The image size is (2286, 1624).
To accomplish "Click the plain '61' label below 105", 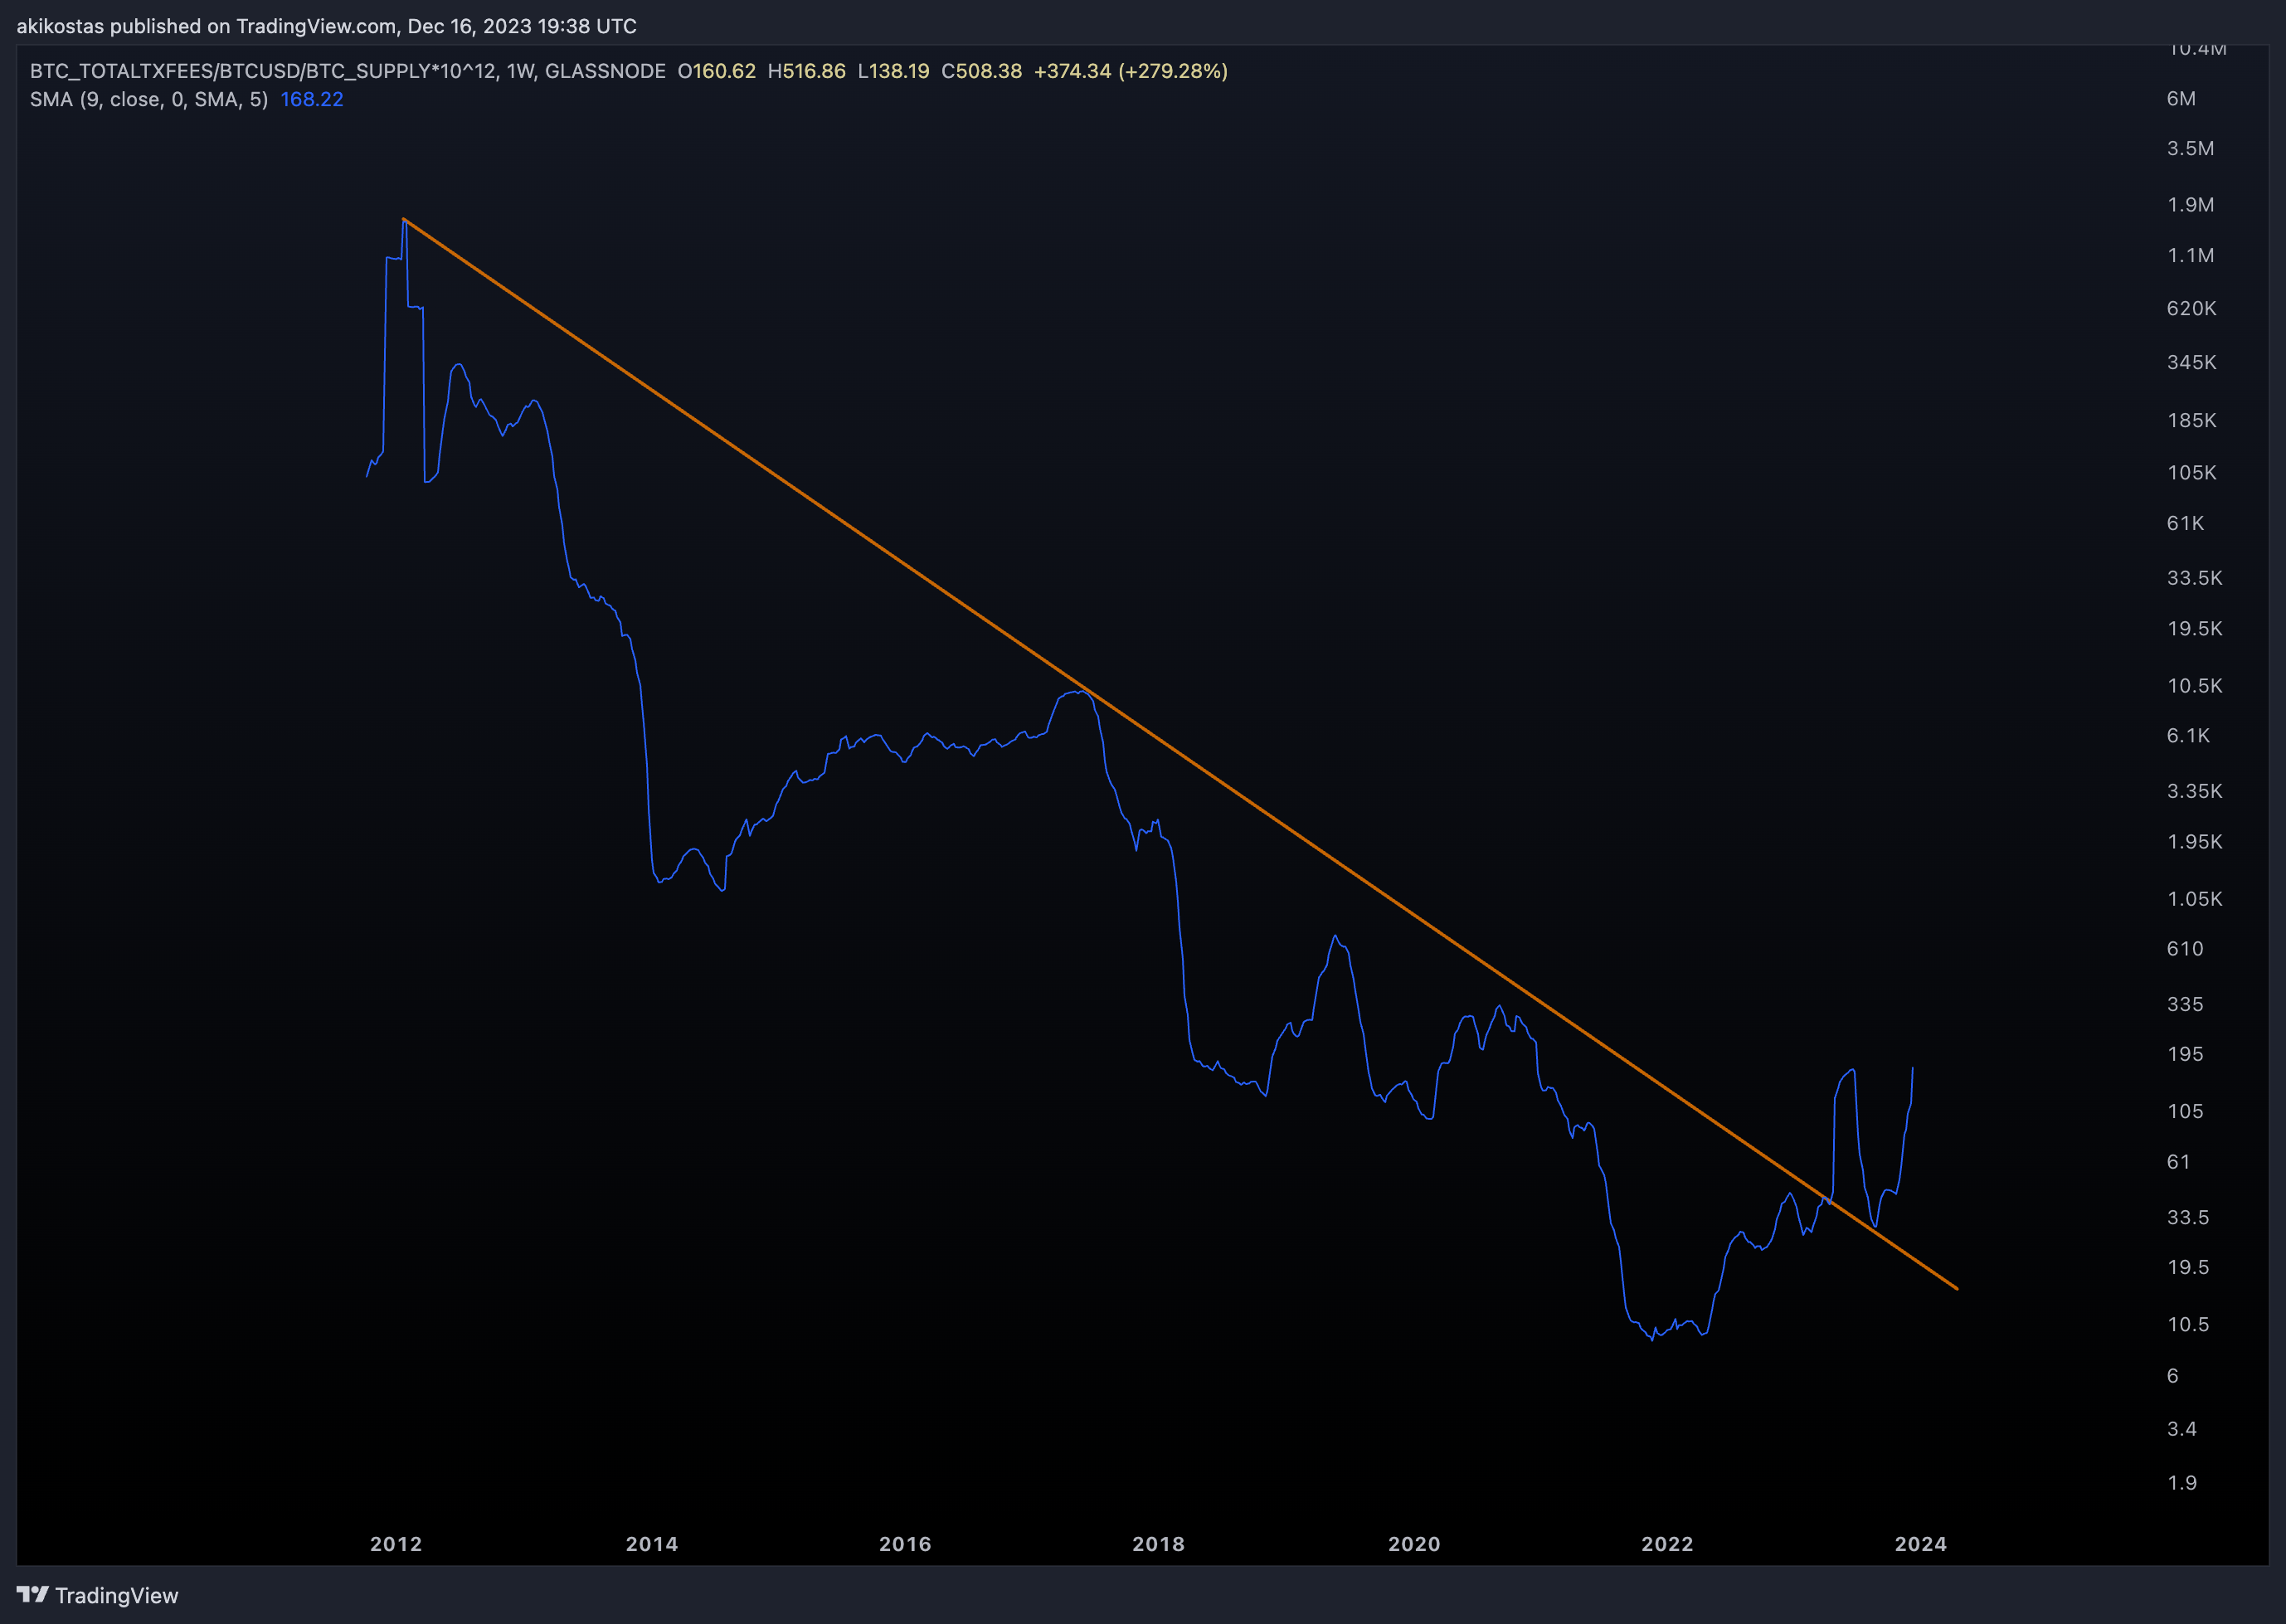I will 2178,1161.
